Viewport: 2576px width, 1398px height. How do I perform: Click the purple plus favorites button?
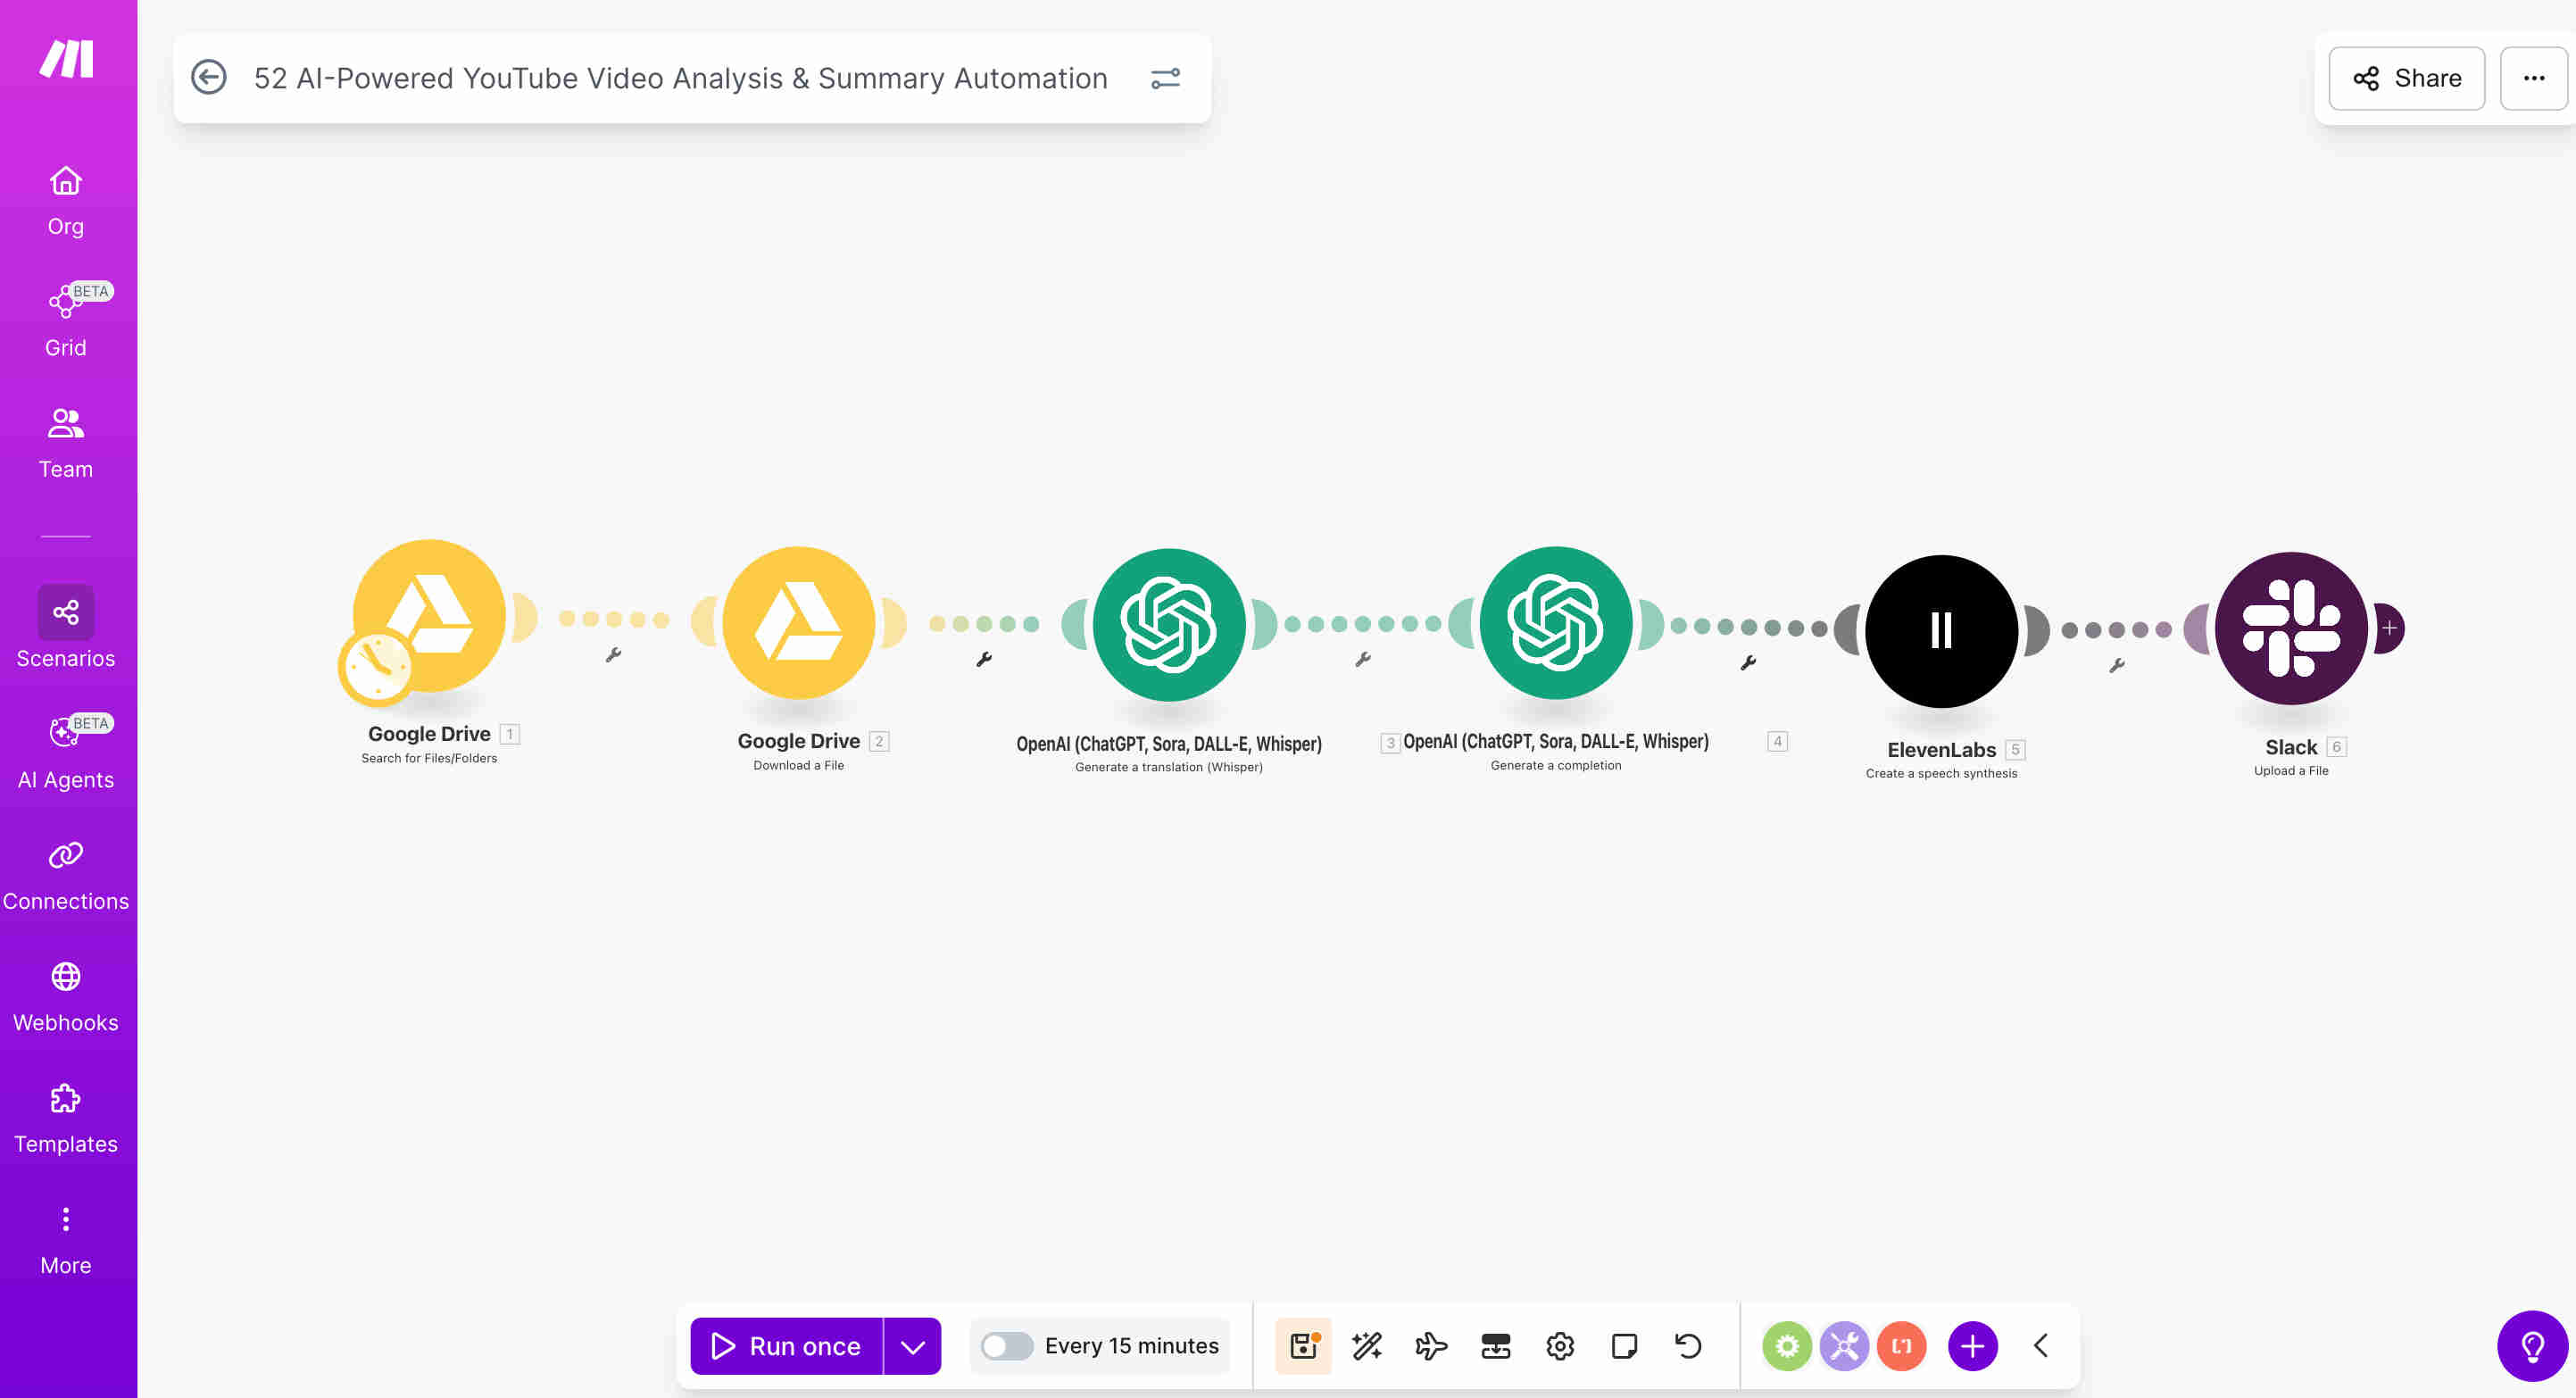(1972, 1346)
